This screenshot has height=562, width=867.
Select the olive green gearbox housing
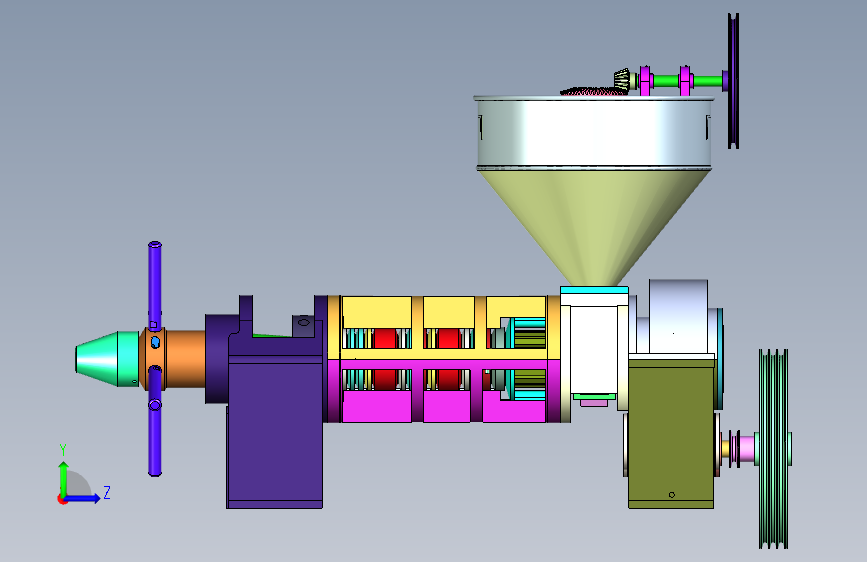click(x=671, y=434)
